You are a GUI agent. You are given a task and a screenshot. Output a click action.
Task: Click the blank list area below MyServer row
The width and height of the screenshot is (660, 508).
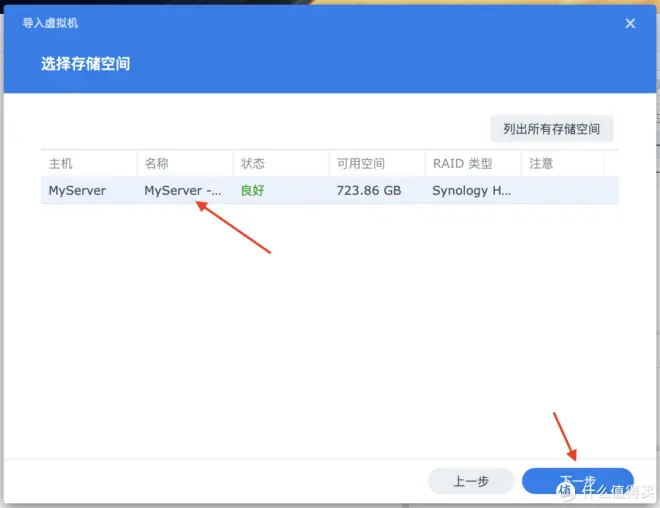coord(330,320)
